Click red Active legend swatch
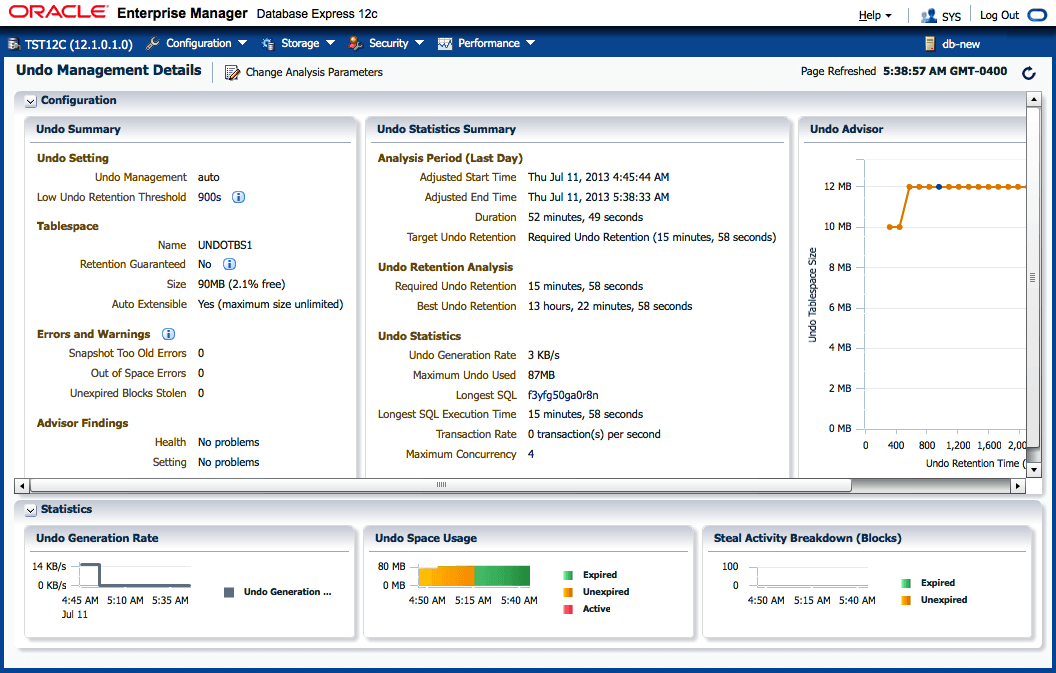Image resolution: width=1056 pixels, height=673 pixels. click(x=568, y=609)
